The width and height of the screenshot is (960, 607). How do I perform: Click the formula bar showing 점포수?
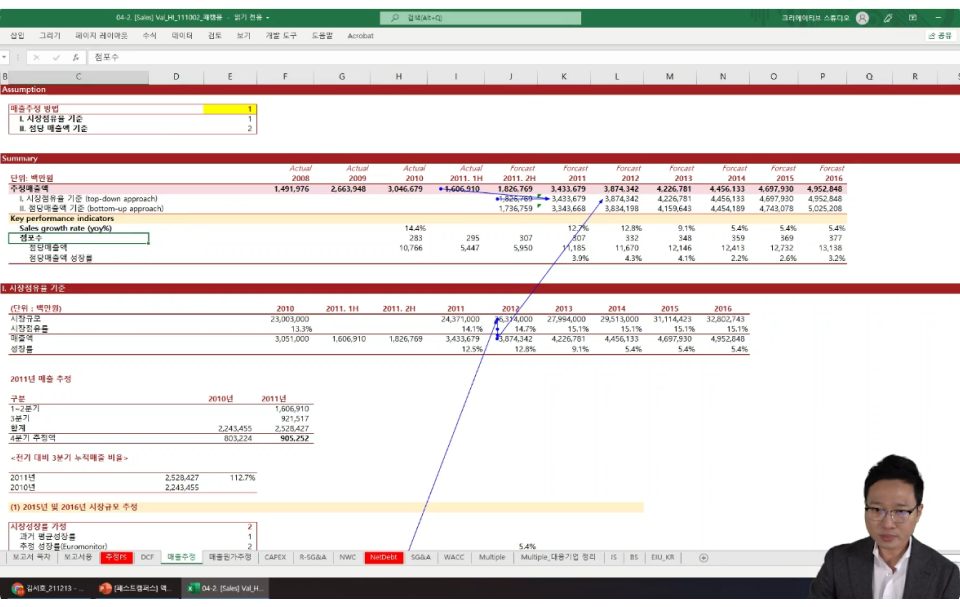click(523, 57)
